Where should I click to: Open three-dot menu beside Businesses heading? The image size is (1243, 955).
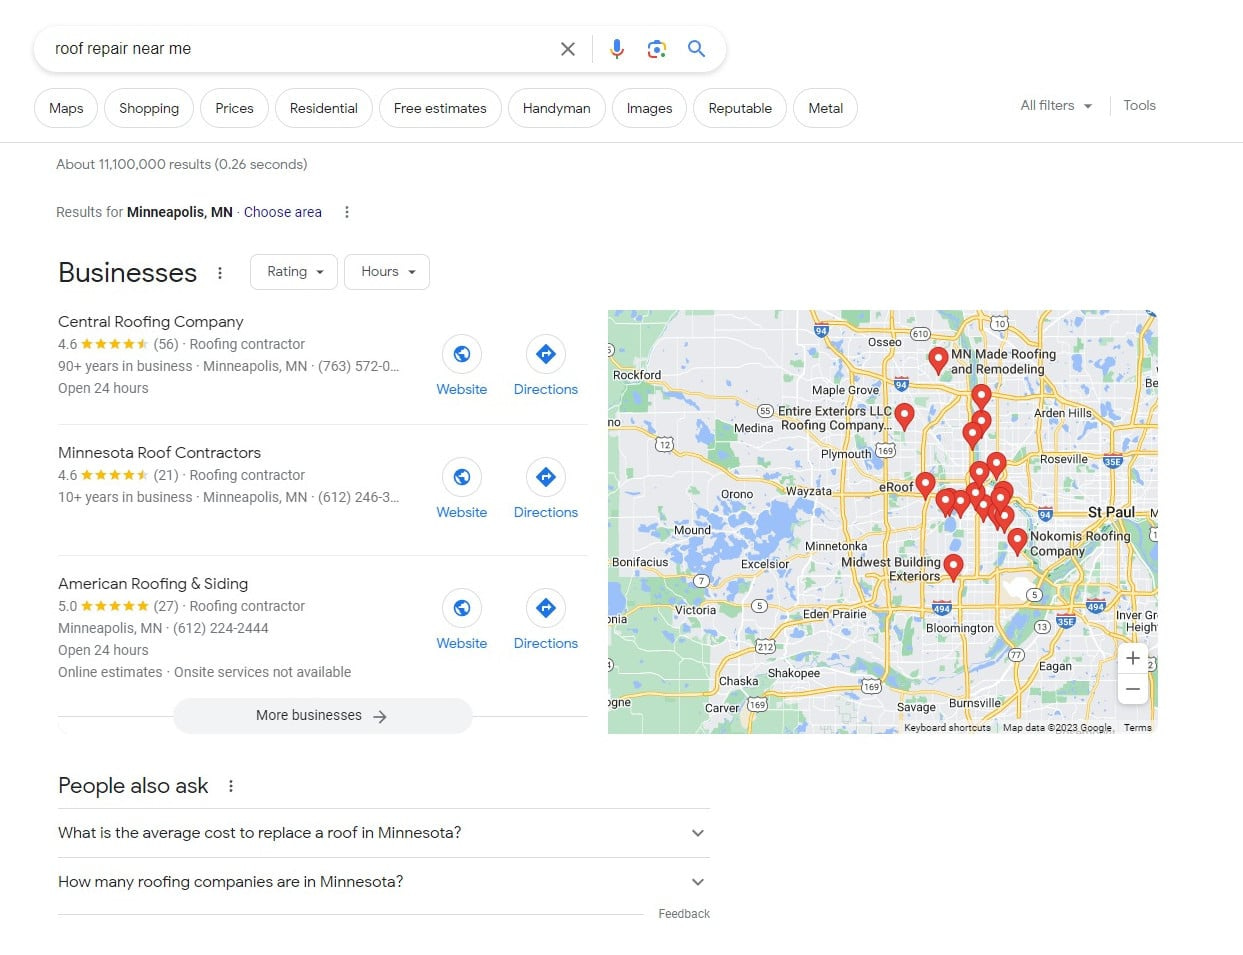point(220,273)
